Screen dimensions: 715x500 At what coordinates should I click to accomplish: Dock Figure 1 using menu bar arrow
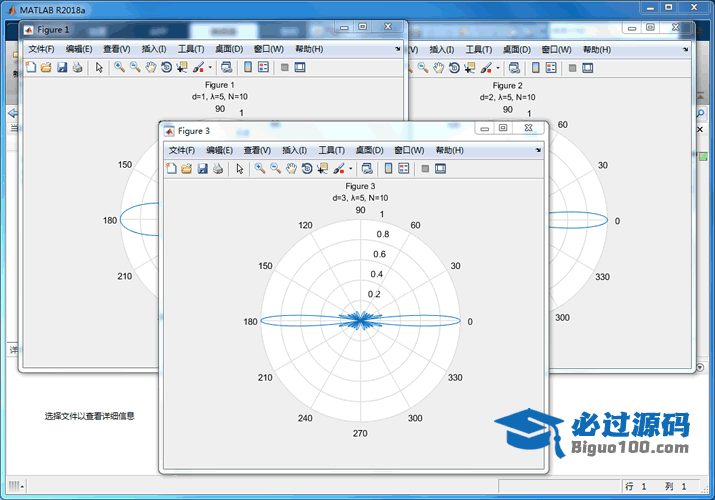tap(398, 49)
